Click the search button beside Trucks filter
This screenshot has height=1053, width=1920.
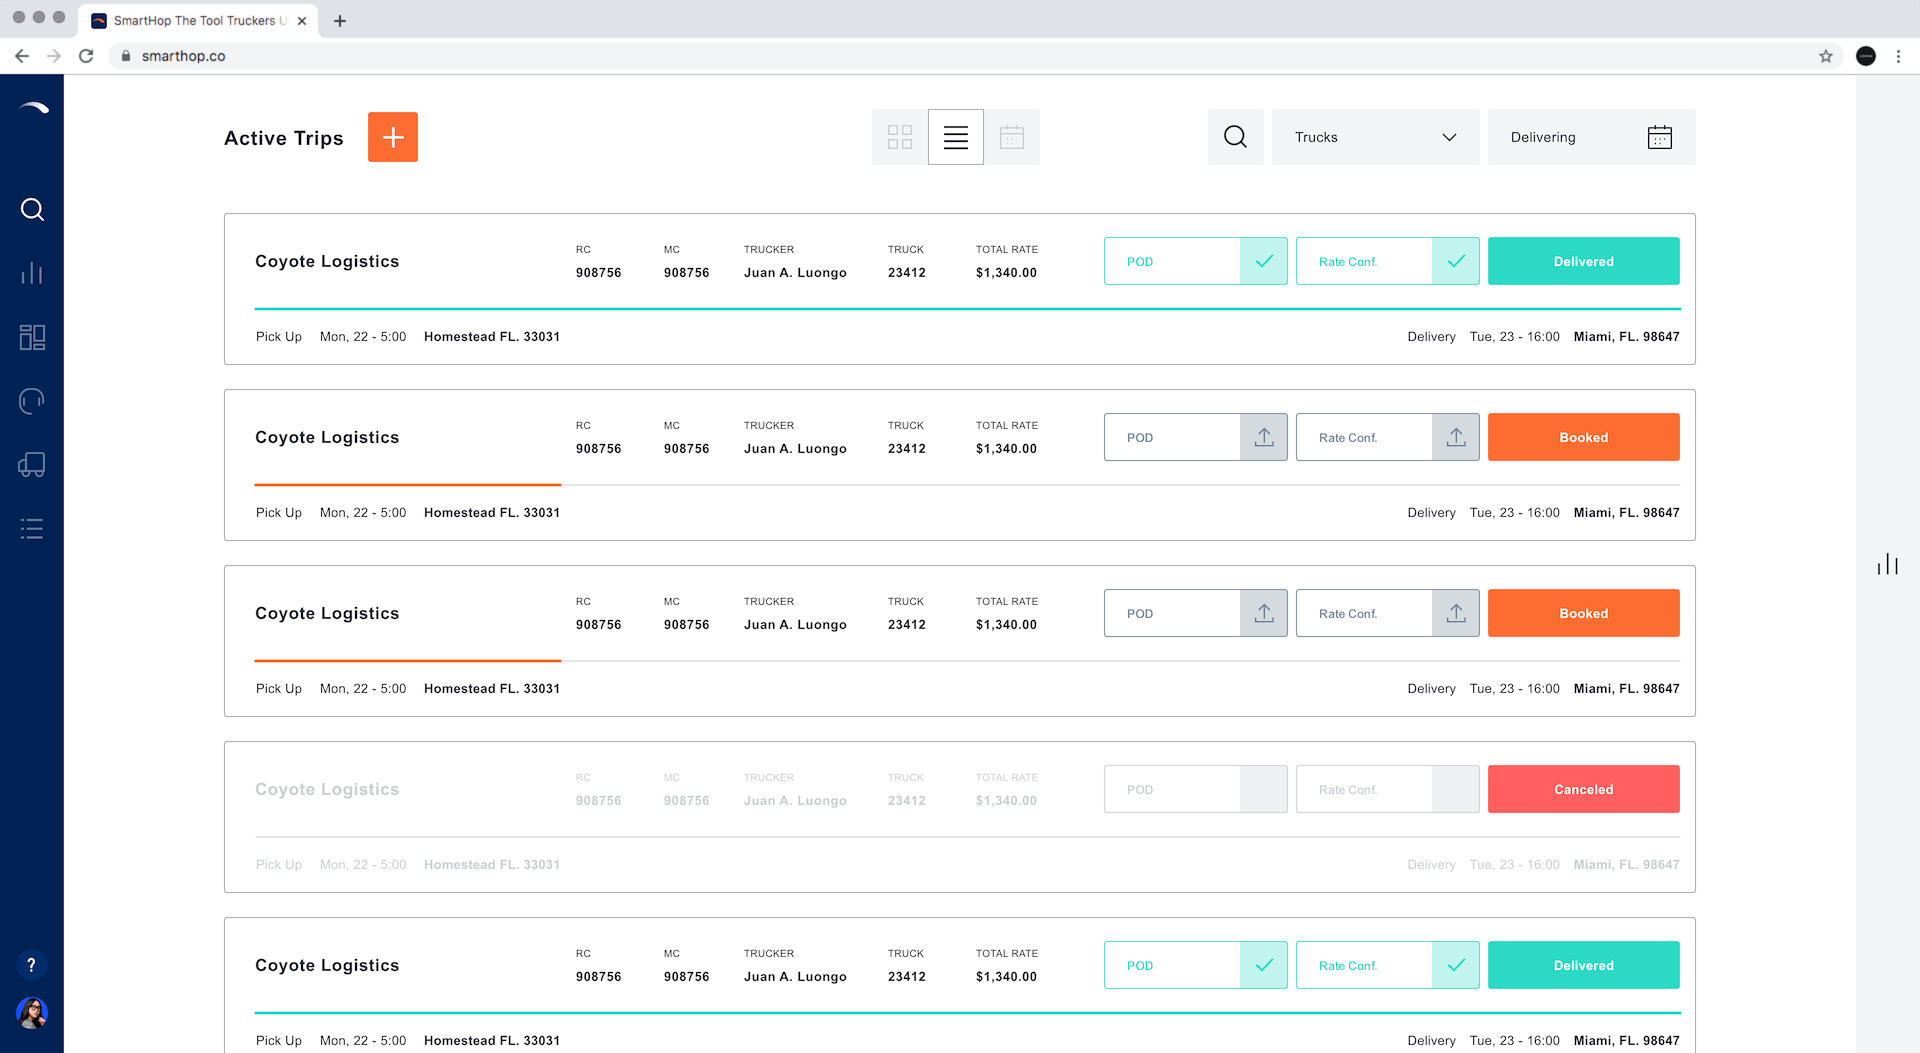[x=1235, y=137]
